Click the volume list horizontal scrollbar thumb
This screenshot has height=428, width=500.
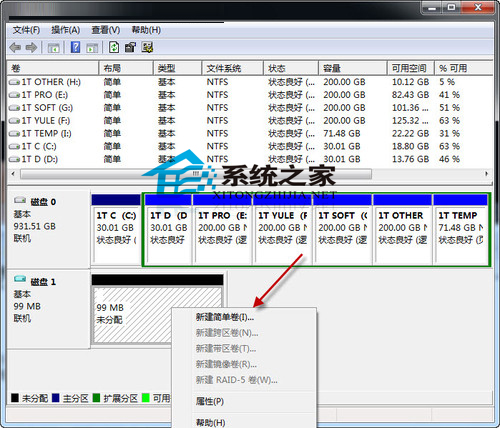point(196,174)
